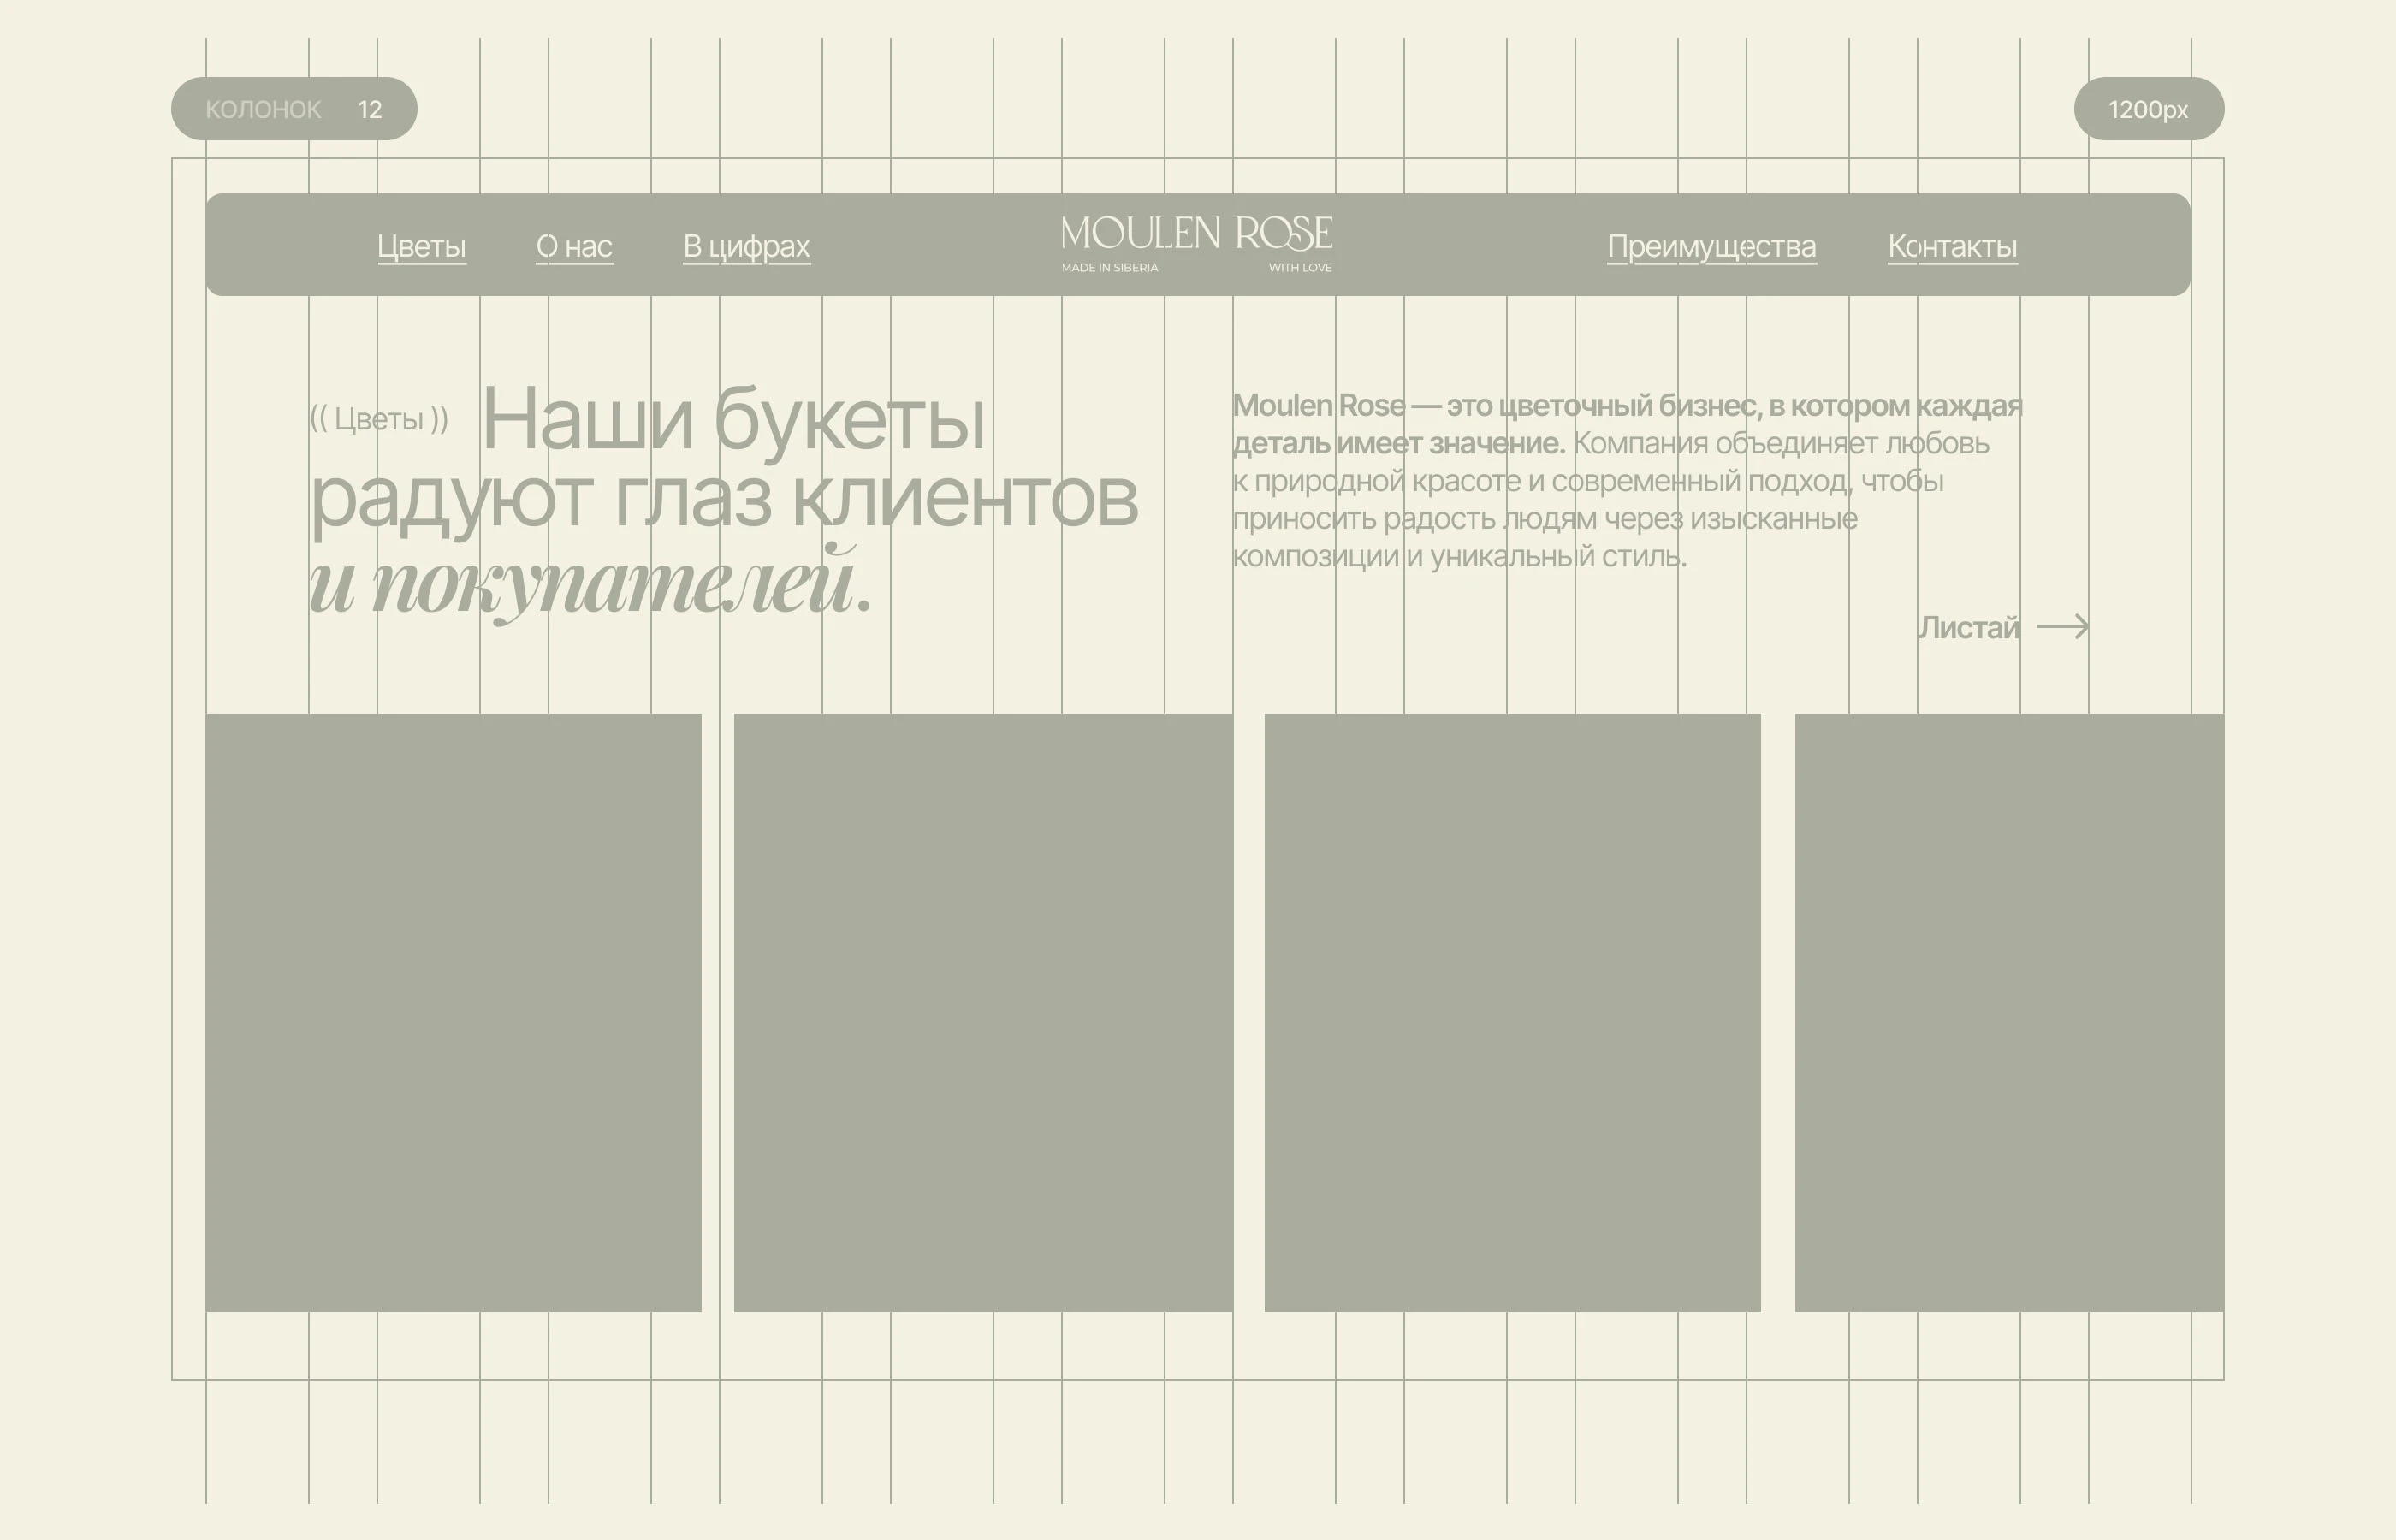
Task: Click the MADE IN SIBERIA tagline
Action: (x=1110, y=267)
